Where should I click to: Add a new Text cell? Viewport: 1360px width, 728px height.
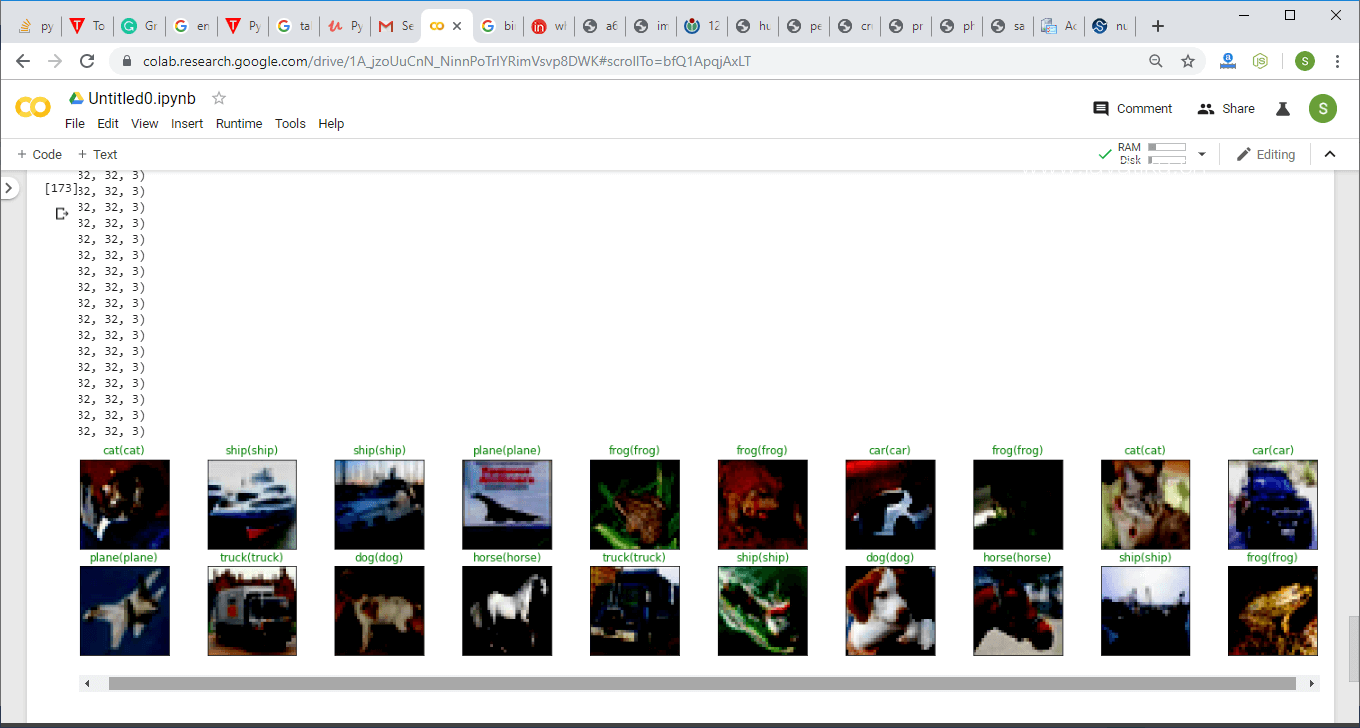point(98,154)
